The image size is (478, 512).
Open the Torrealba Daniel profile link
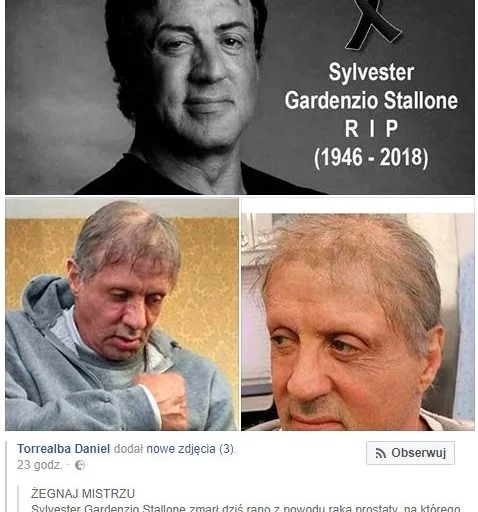click(63, 449)
